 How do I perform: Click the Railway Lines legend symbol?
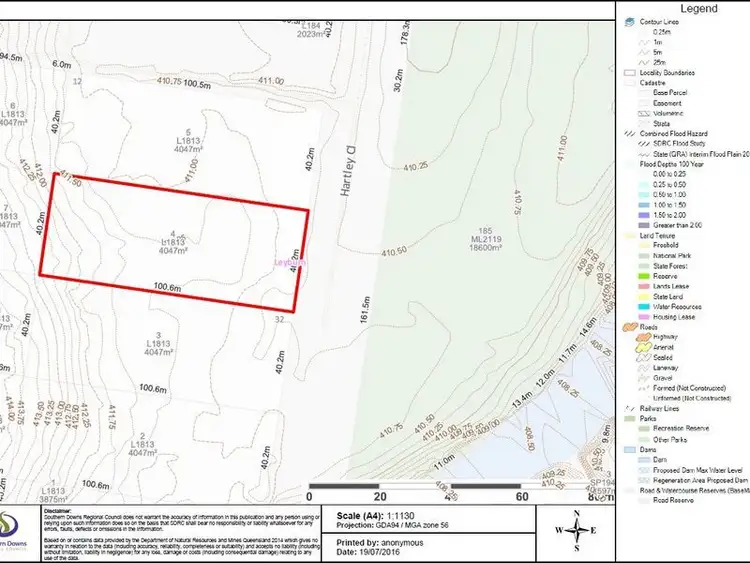click(627, 409)
